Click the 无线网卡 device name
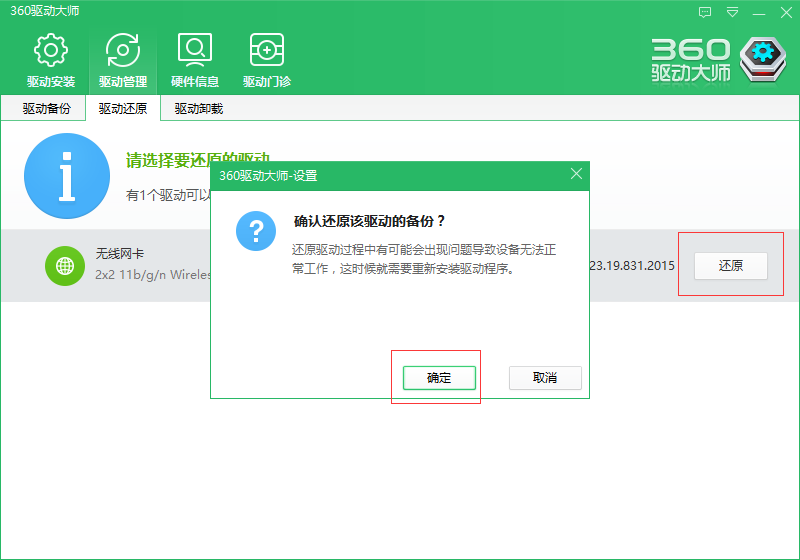Viewport: 800px width, 560px height. click(x=120, y=253)
